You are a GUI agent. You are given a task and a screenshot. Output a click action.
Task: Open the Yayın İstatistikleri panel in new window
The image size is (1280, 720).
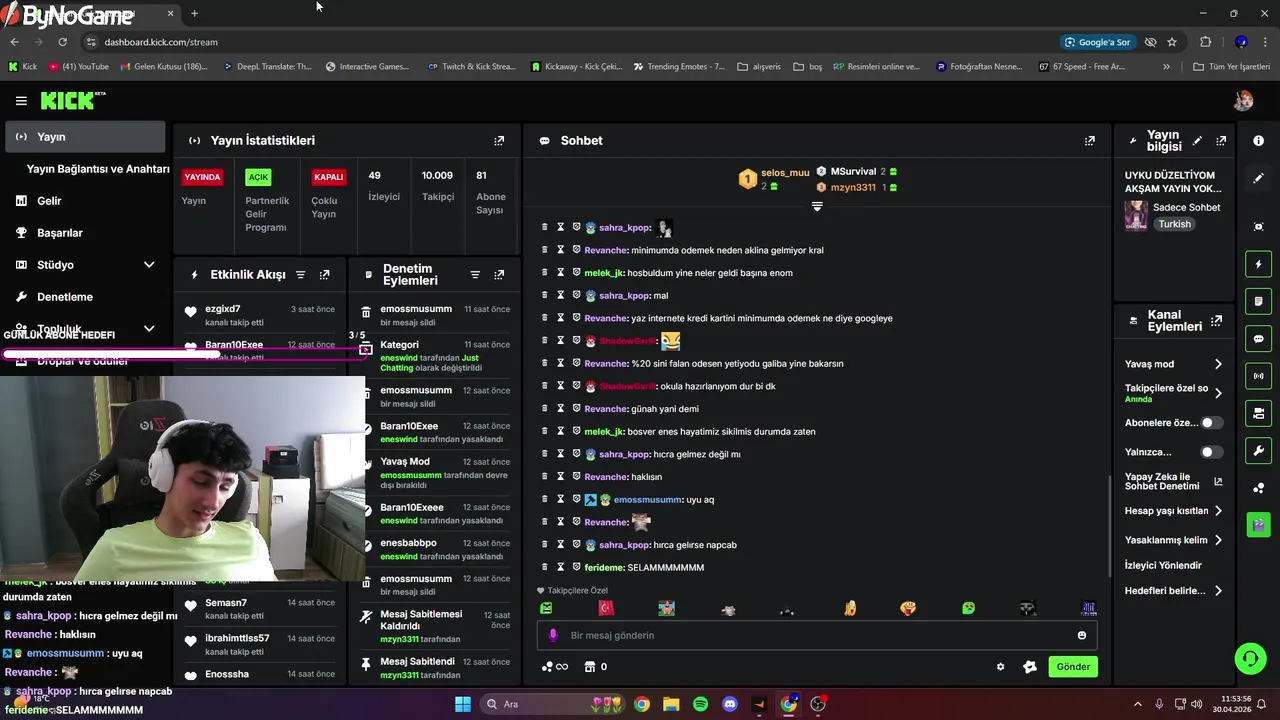pyautogui.click(x=499, y=141)
